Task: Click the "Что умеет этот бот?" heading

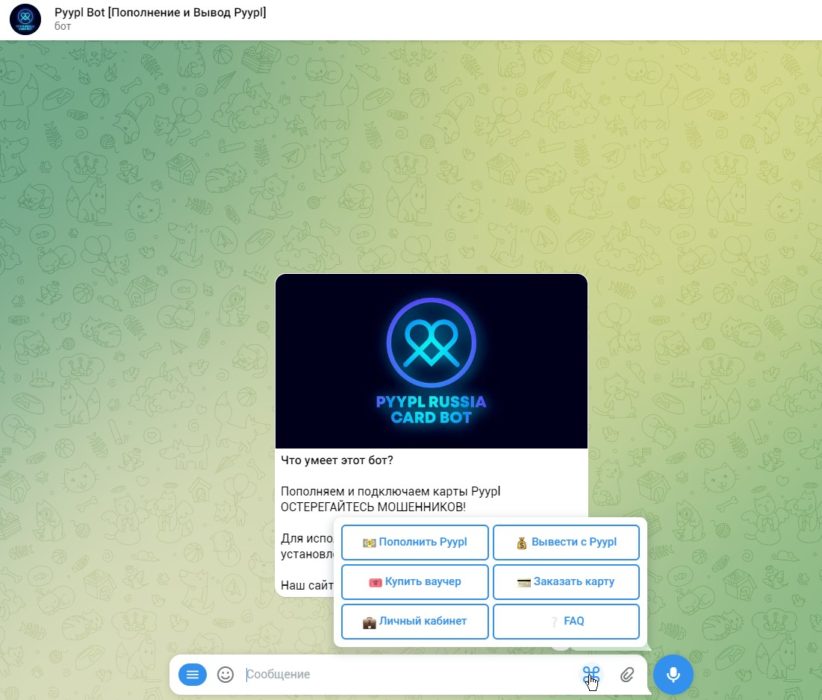Action: tap(337, 461)
